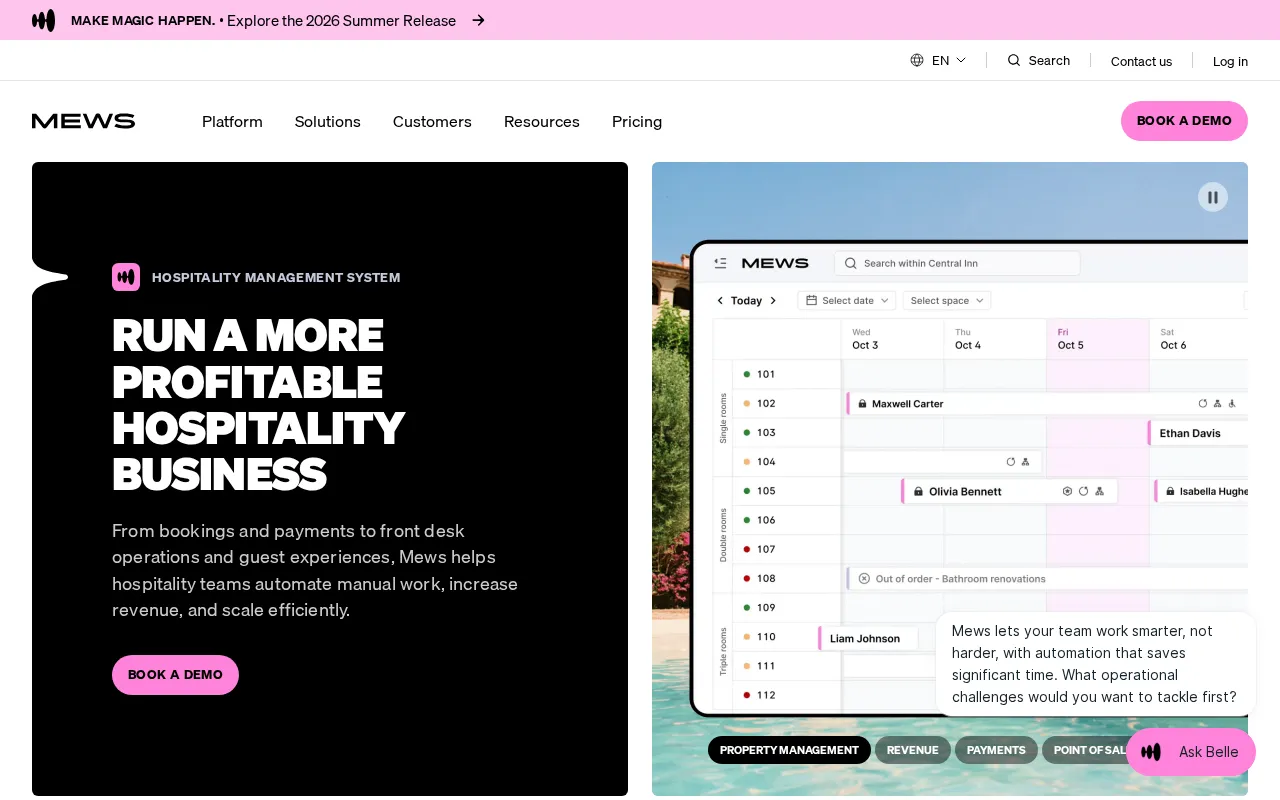This screenshot has width=1280, height=800.
Task: Click the refresh icon on room 104 booking
Action: coord(1011,461)
